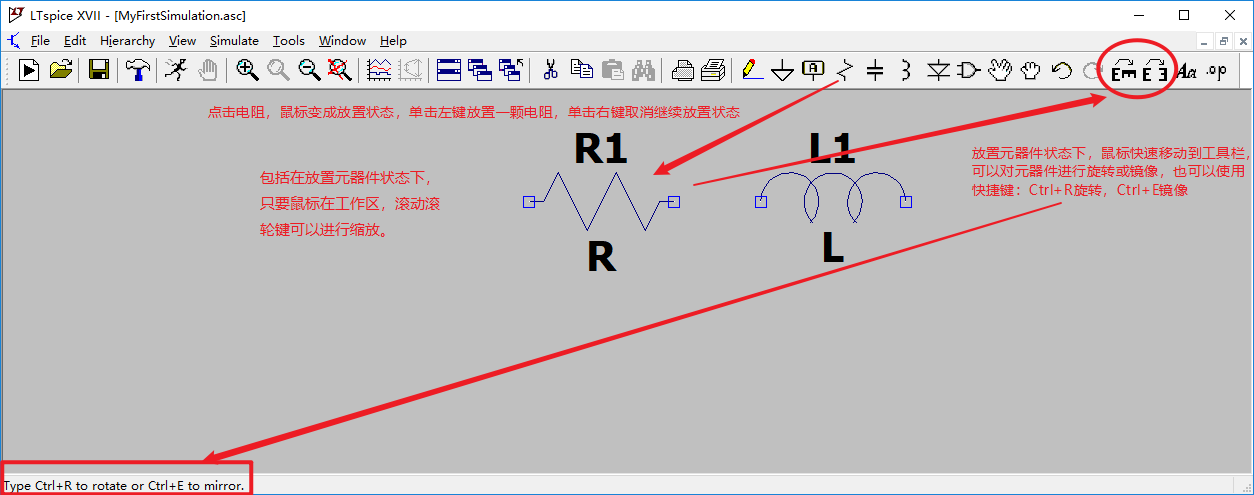This screenshot has height=495, width=1254.
Task: Zoom to fit with the crossed magnifier
Action: (340, 70)
